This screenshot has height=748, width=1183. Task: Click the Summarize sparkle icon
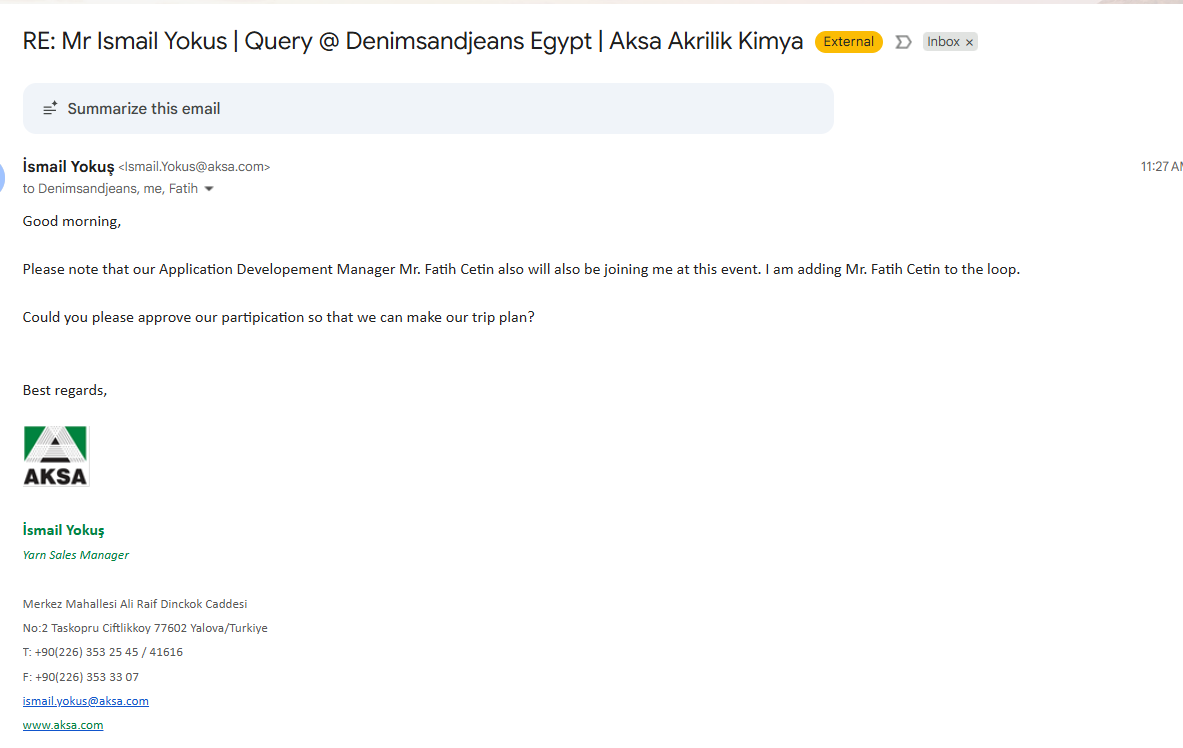tap(50, 108)
